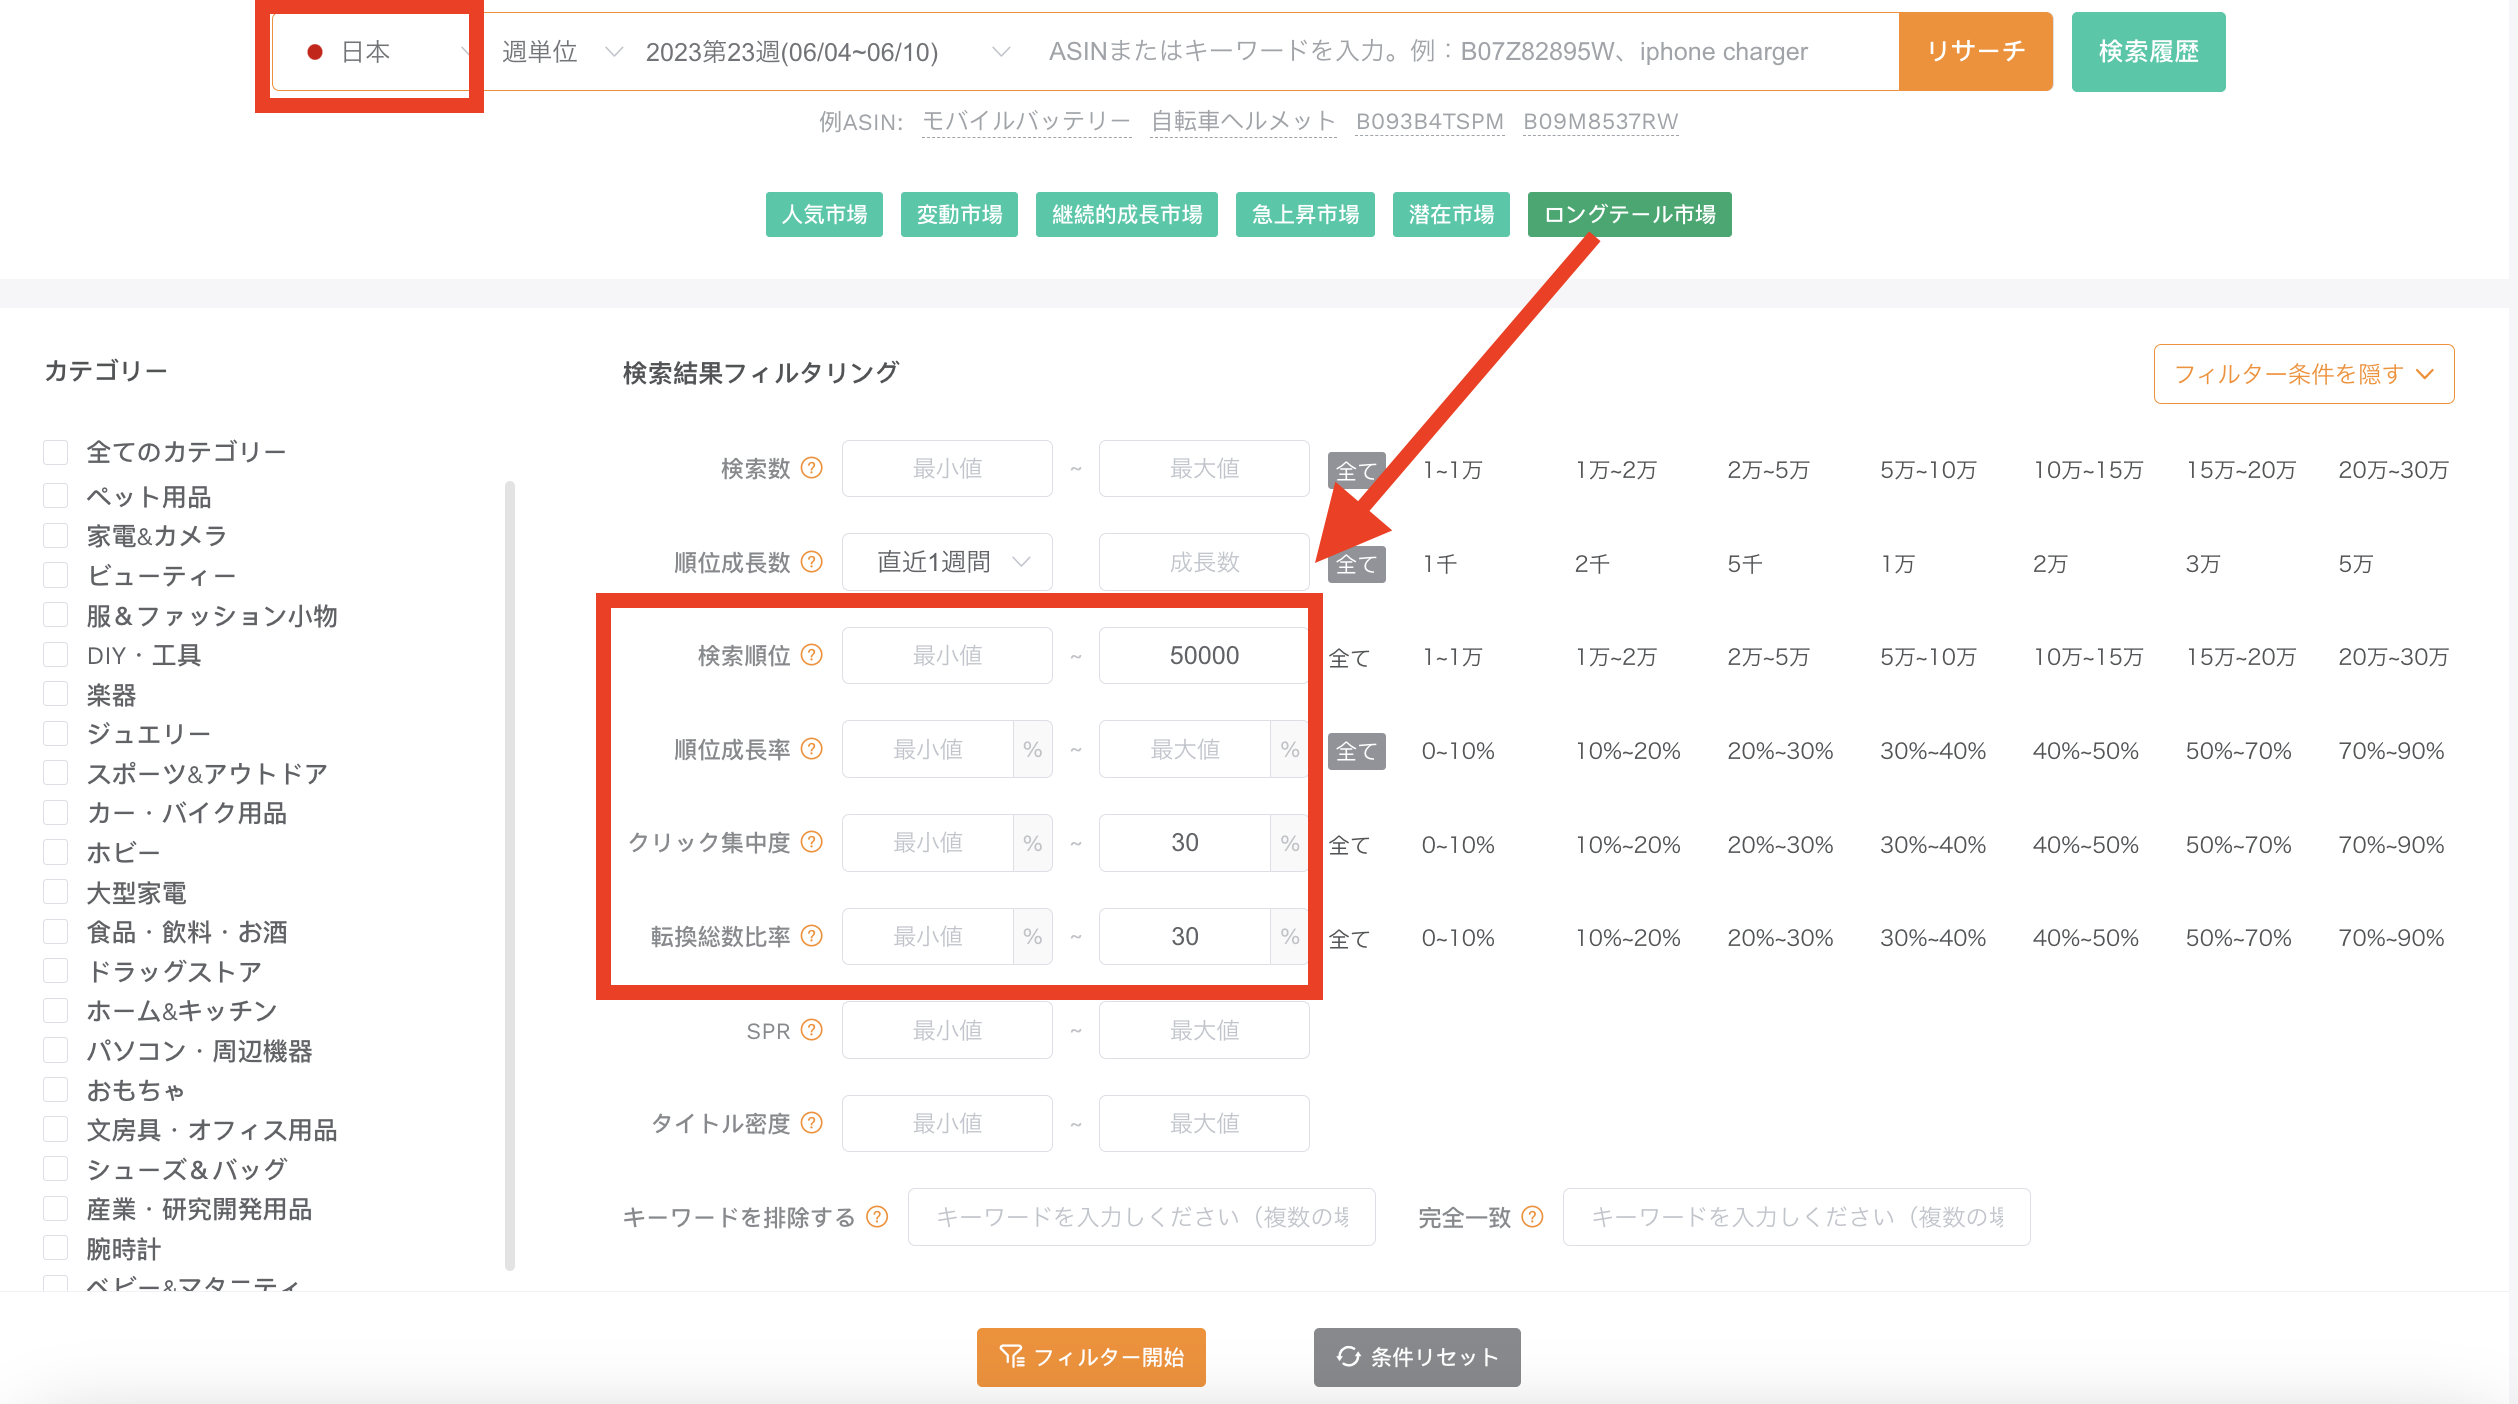Expand the 2023第23週 date range dropdown
2518x1404 pixels.
coord(827,52)
